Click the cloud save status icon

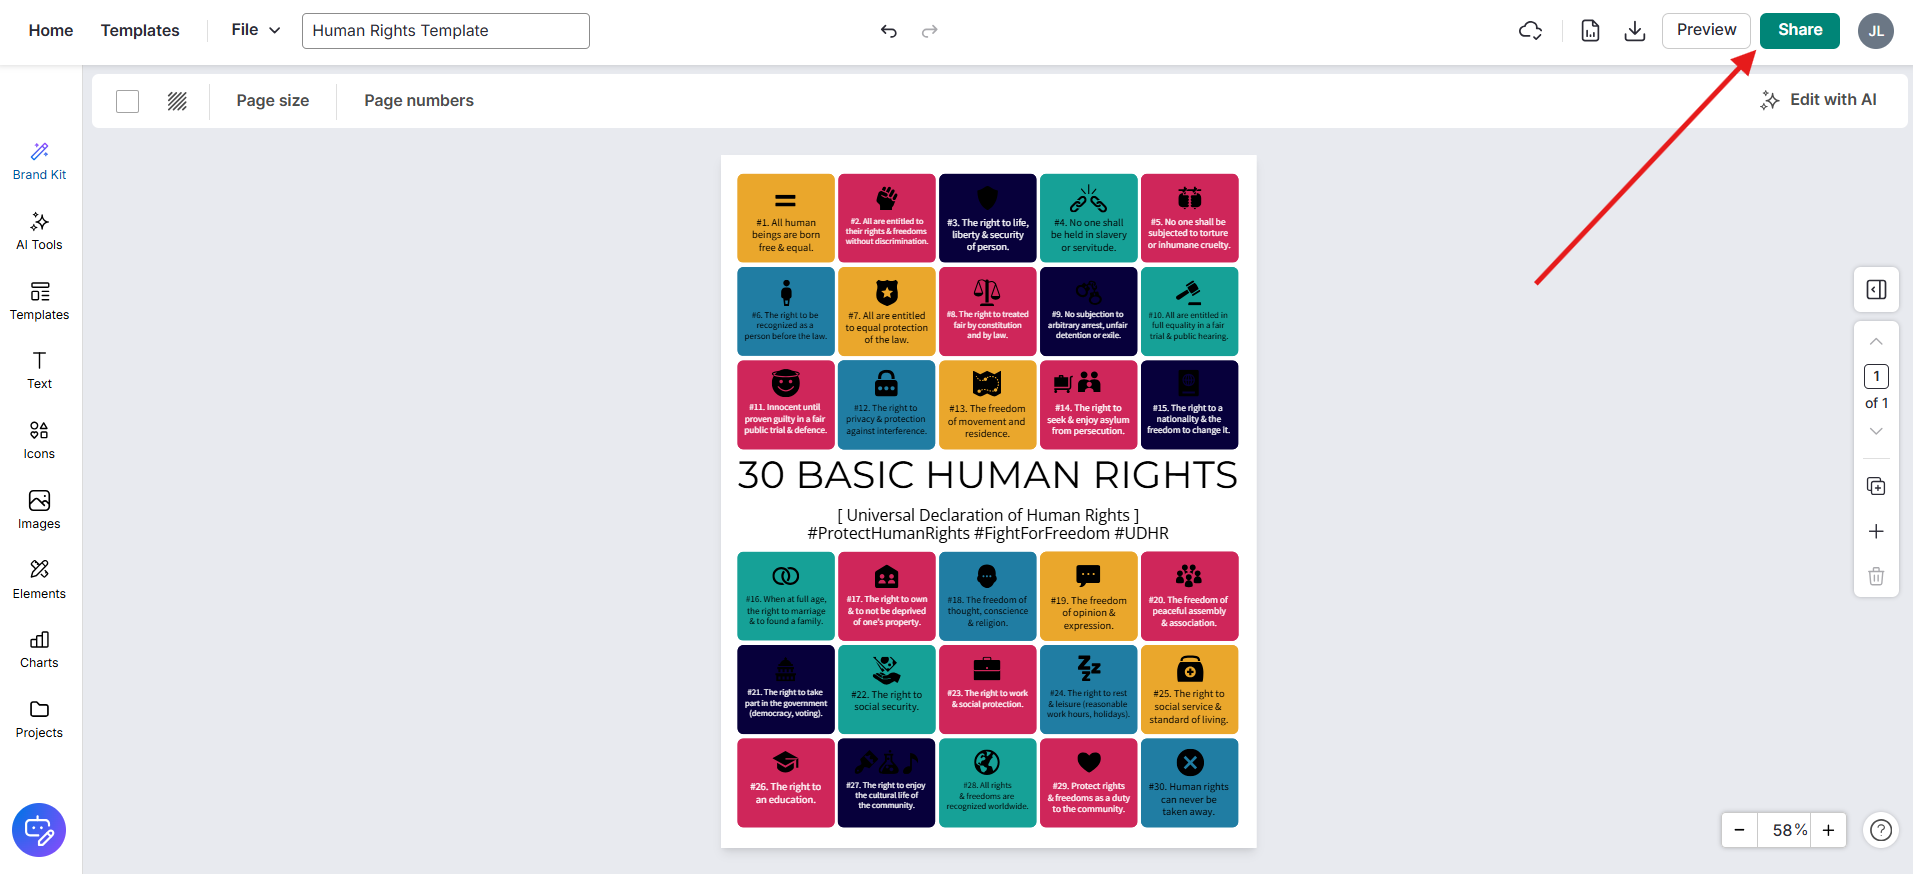1530,31
